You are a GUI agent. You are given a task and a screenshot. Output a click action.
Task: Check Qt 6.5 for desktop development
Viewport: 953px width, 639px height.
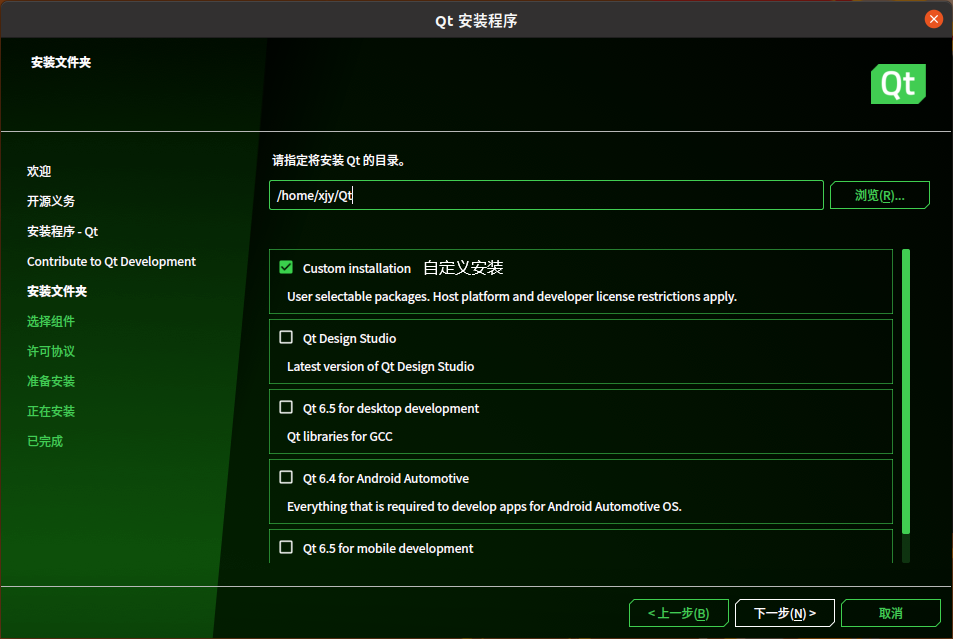pos(286,407)
